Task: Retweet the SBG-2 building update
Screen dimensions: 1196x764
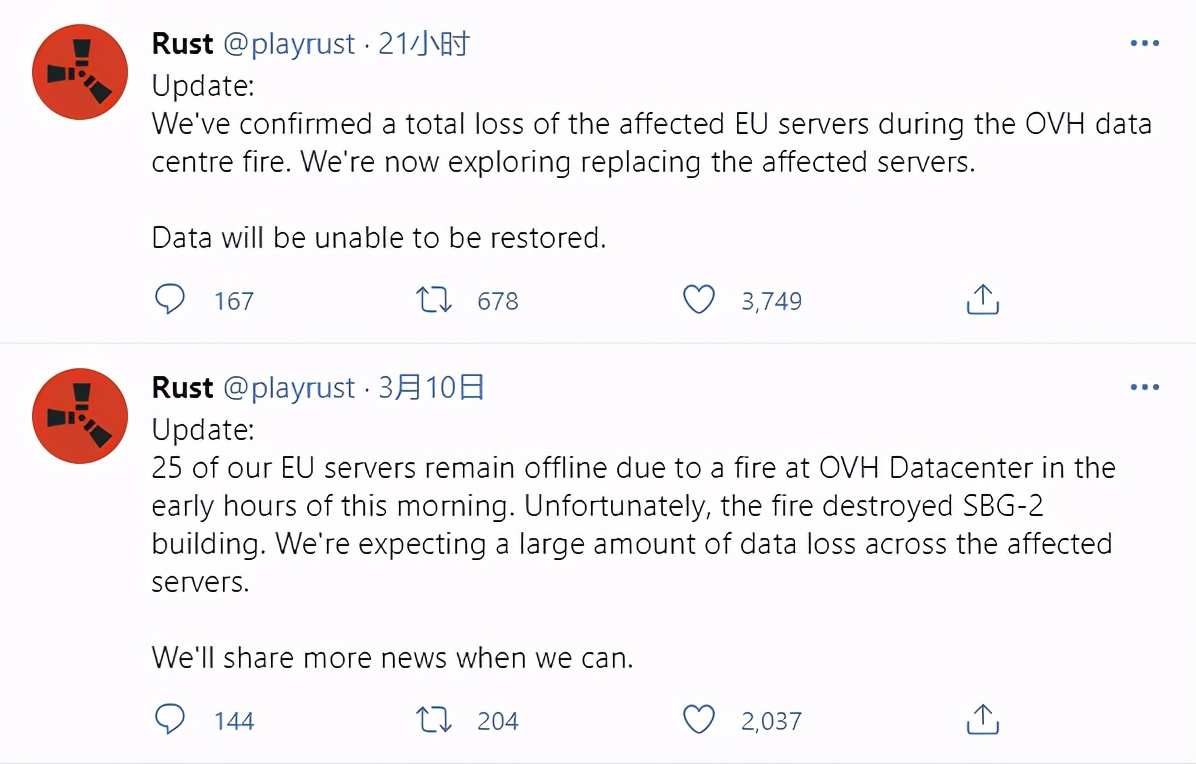Action: [x=433, y=719]
